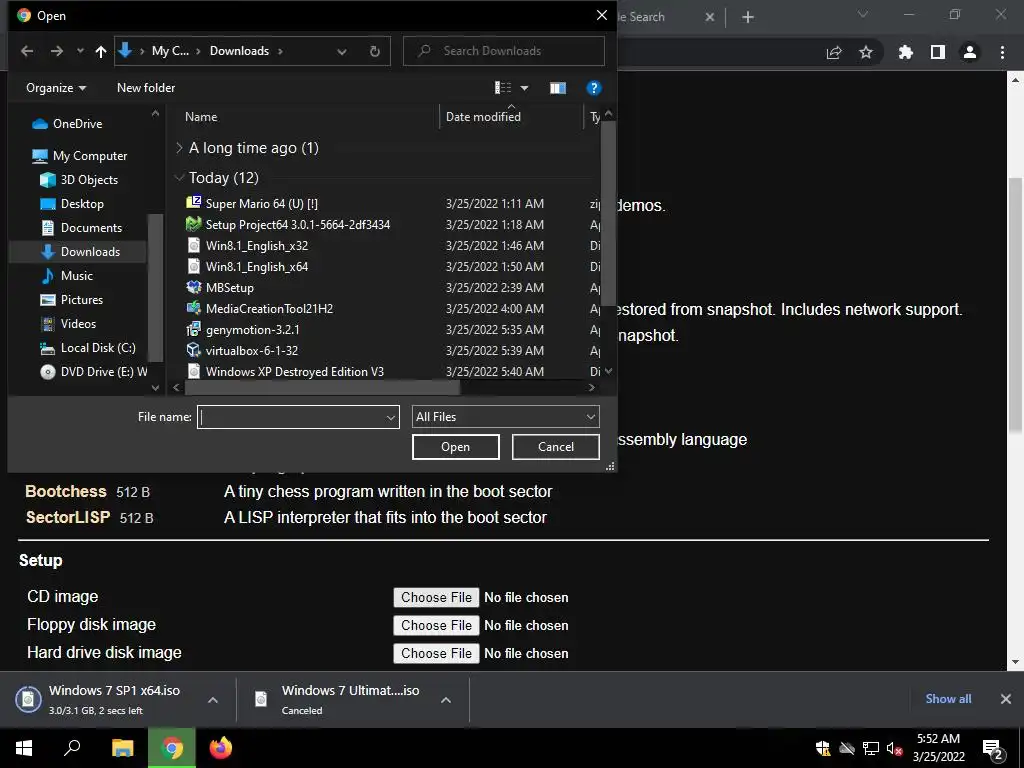
Task: Collapse the 'Today (12)' group
Action: point(180,178)
